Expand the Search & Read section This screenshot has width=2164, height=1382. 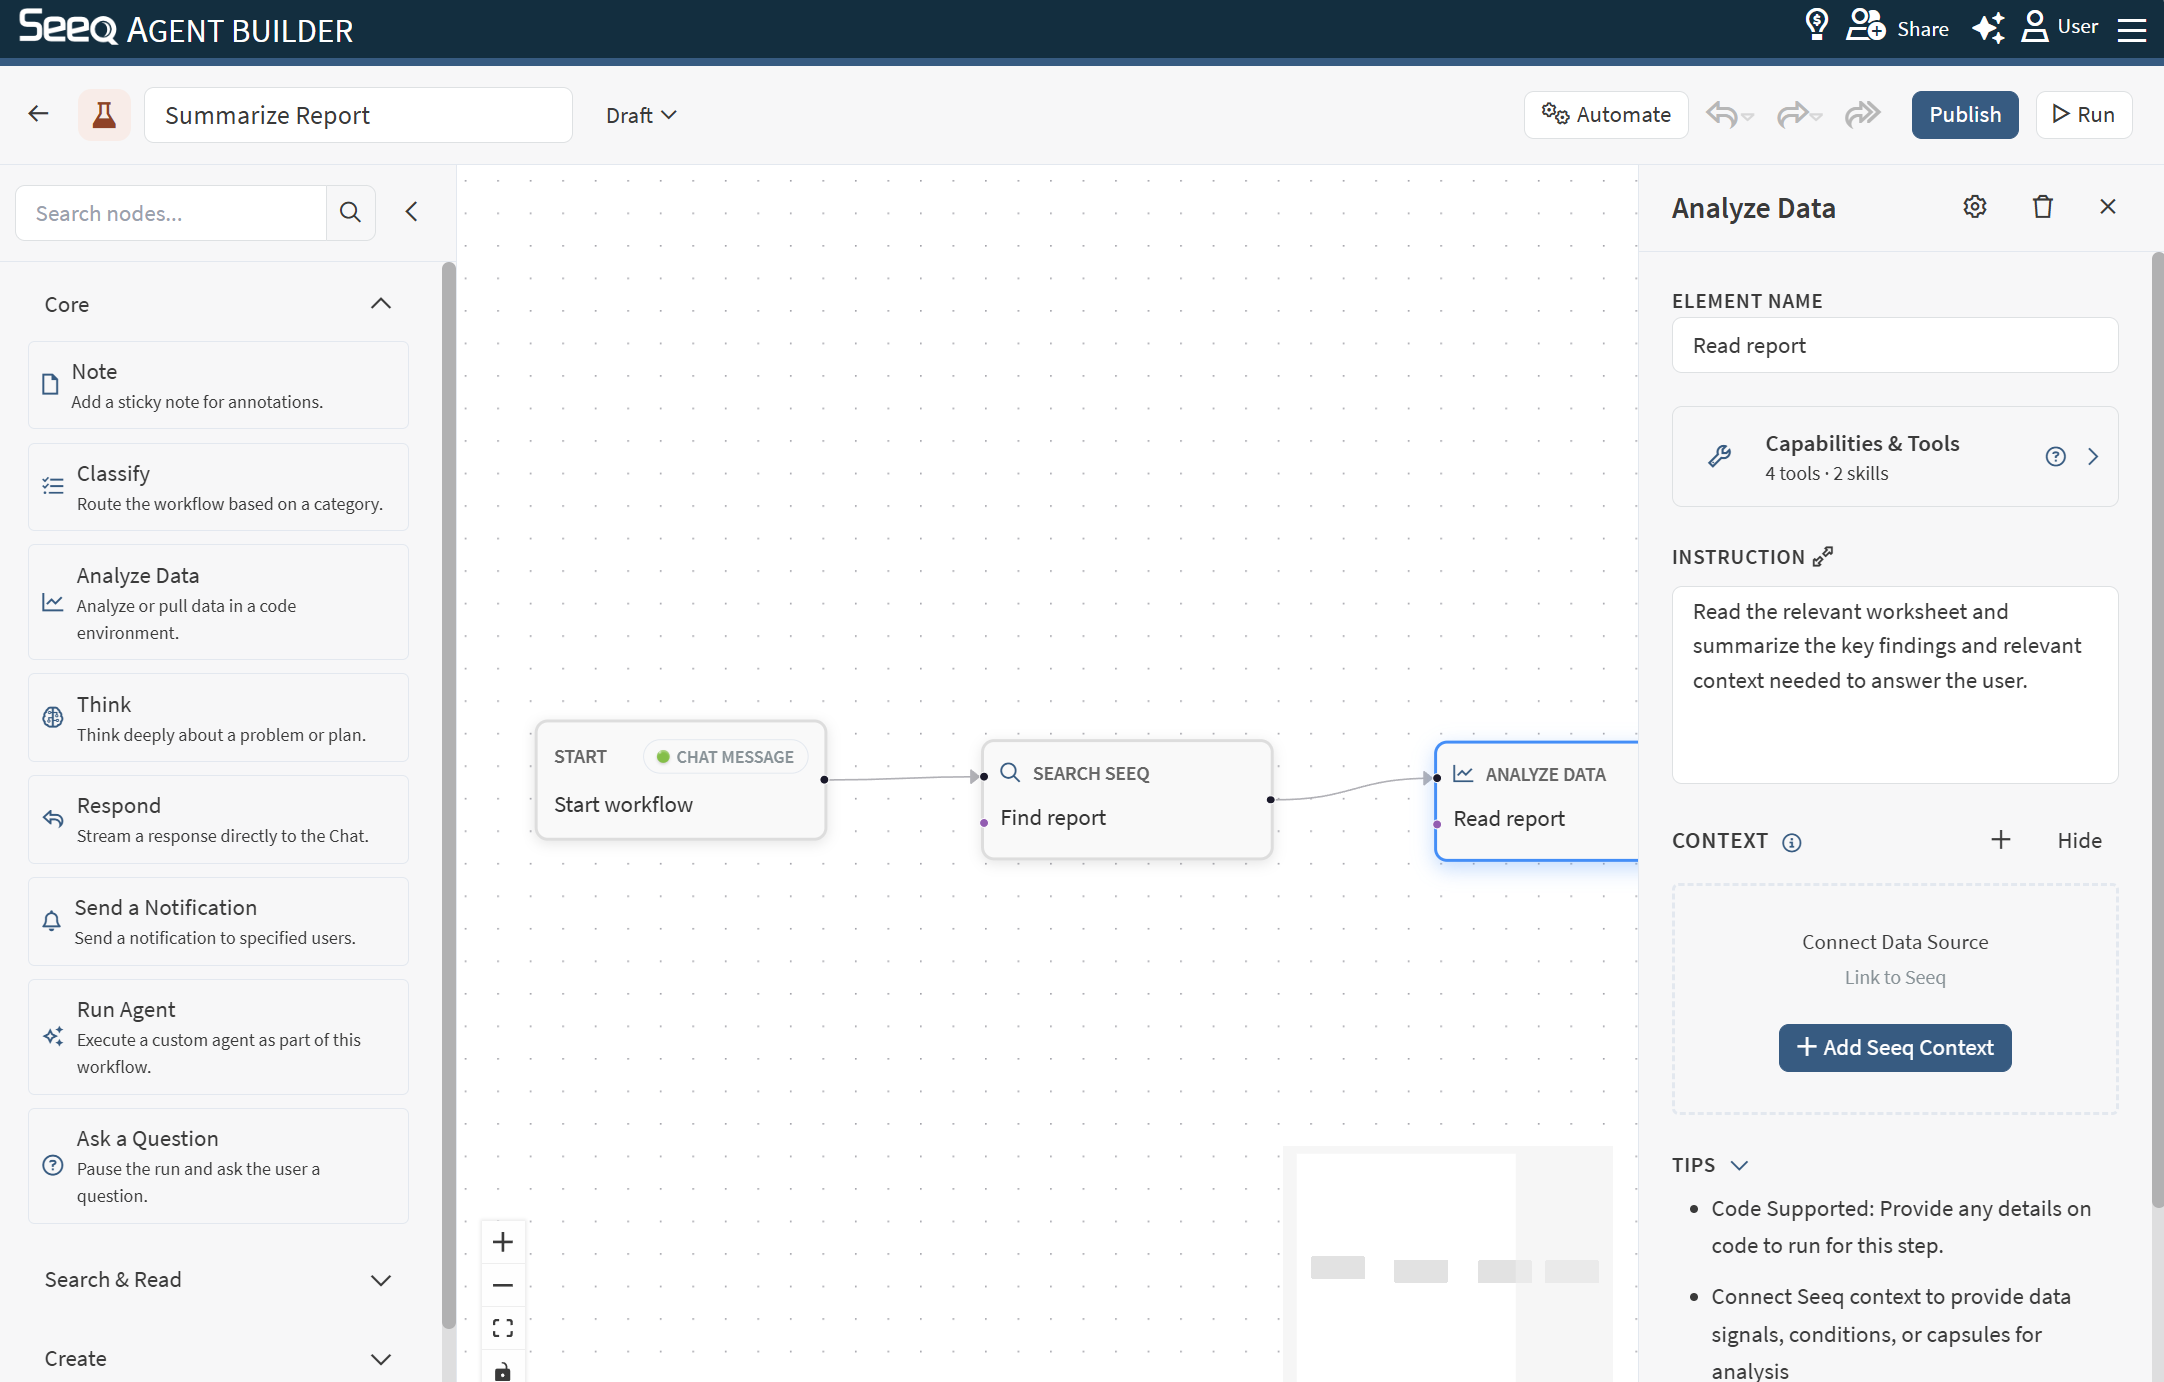tap(381, 1280)
